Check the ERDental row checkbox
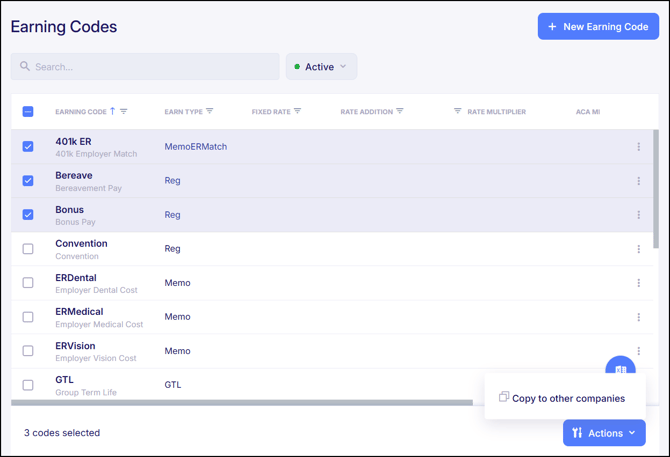670x457 pixels. tap(28, 283)
